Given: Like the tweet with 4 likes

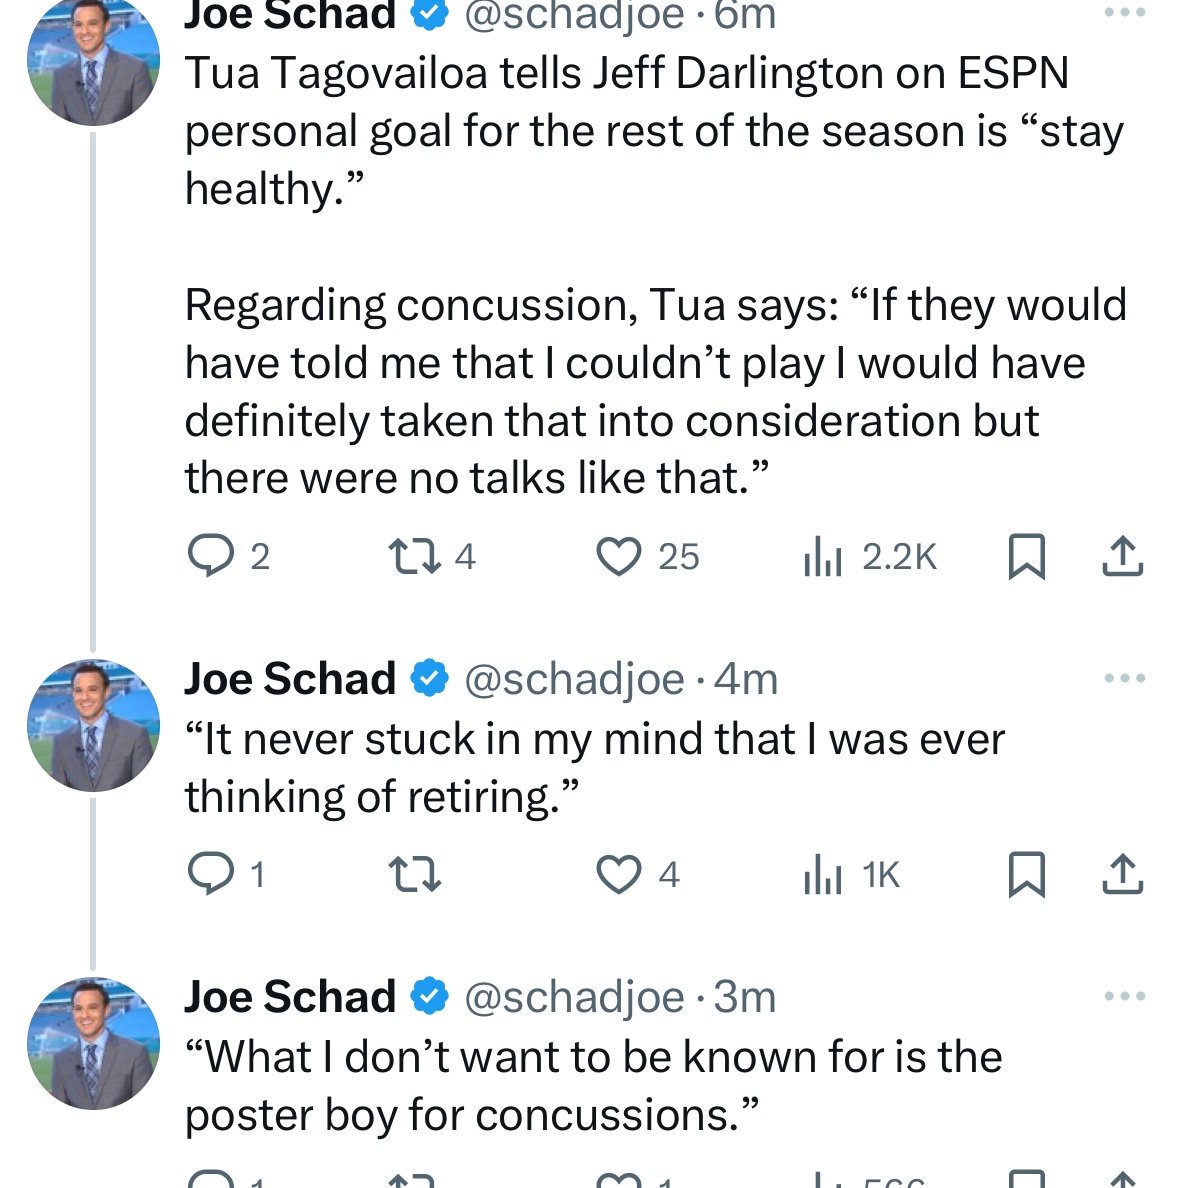Looking at the screenshot, I should 618,875.
